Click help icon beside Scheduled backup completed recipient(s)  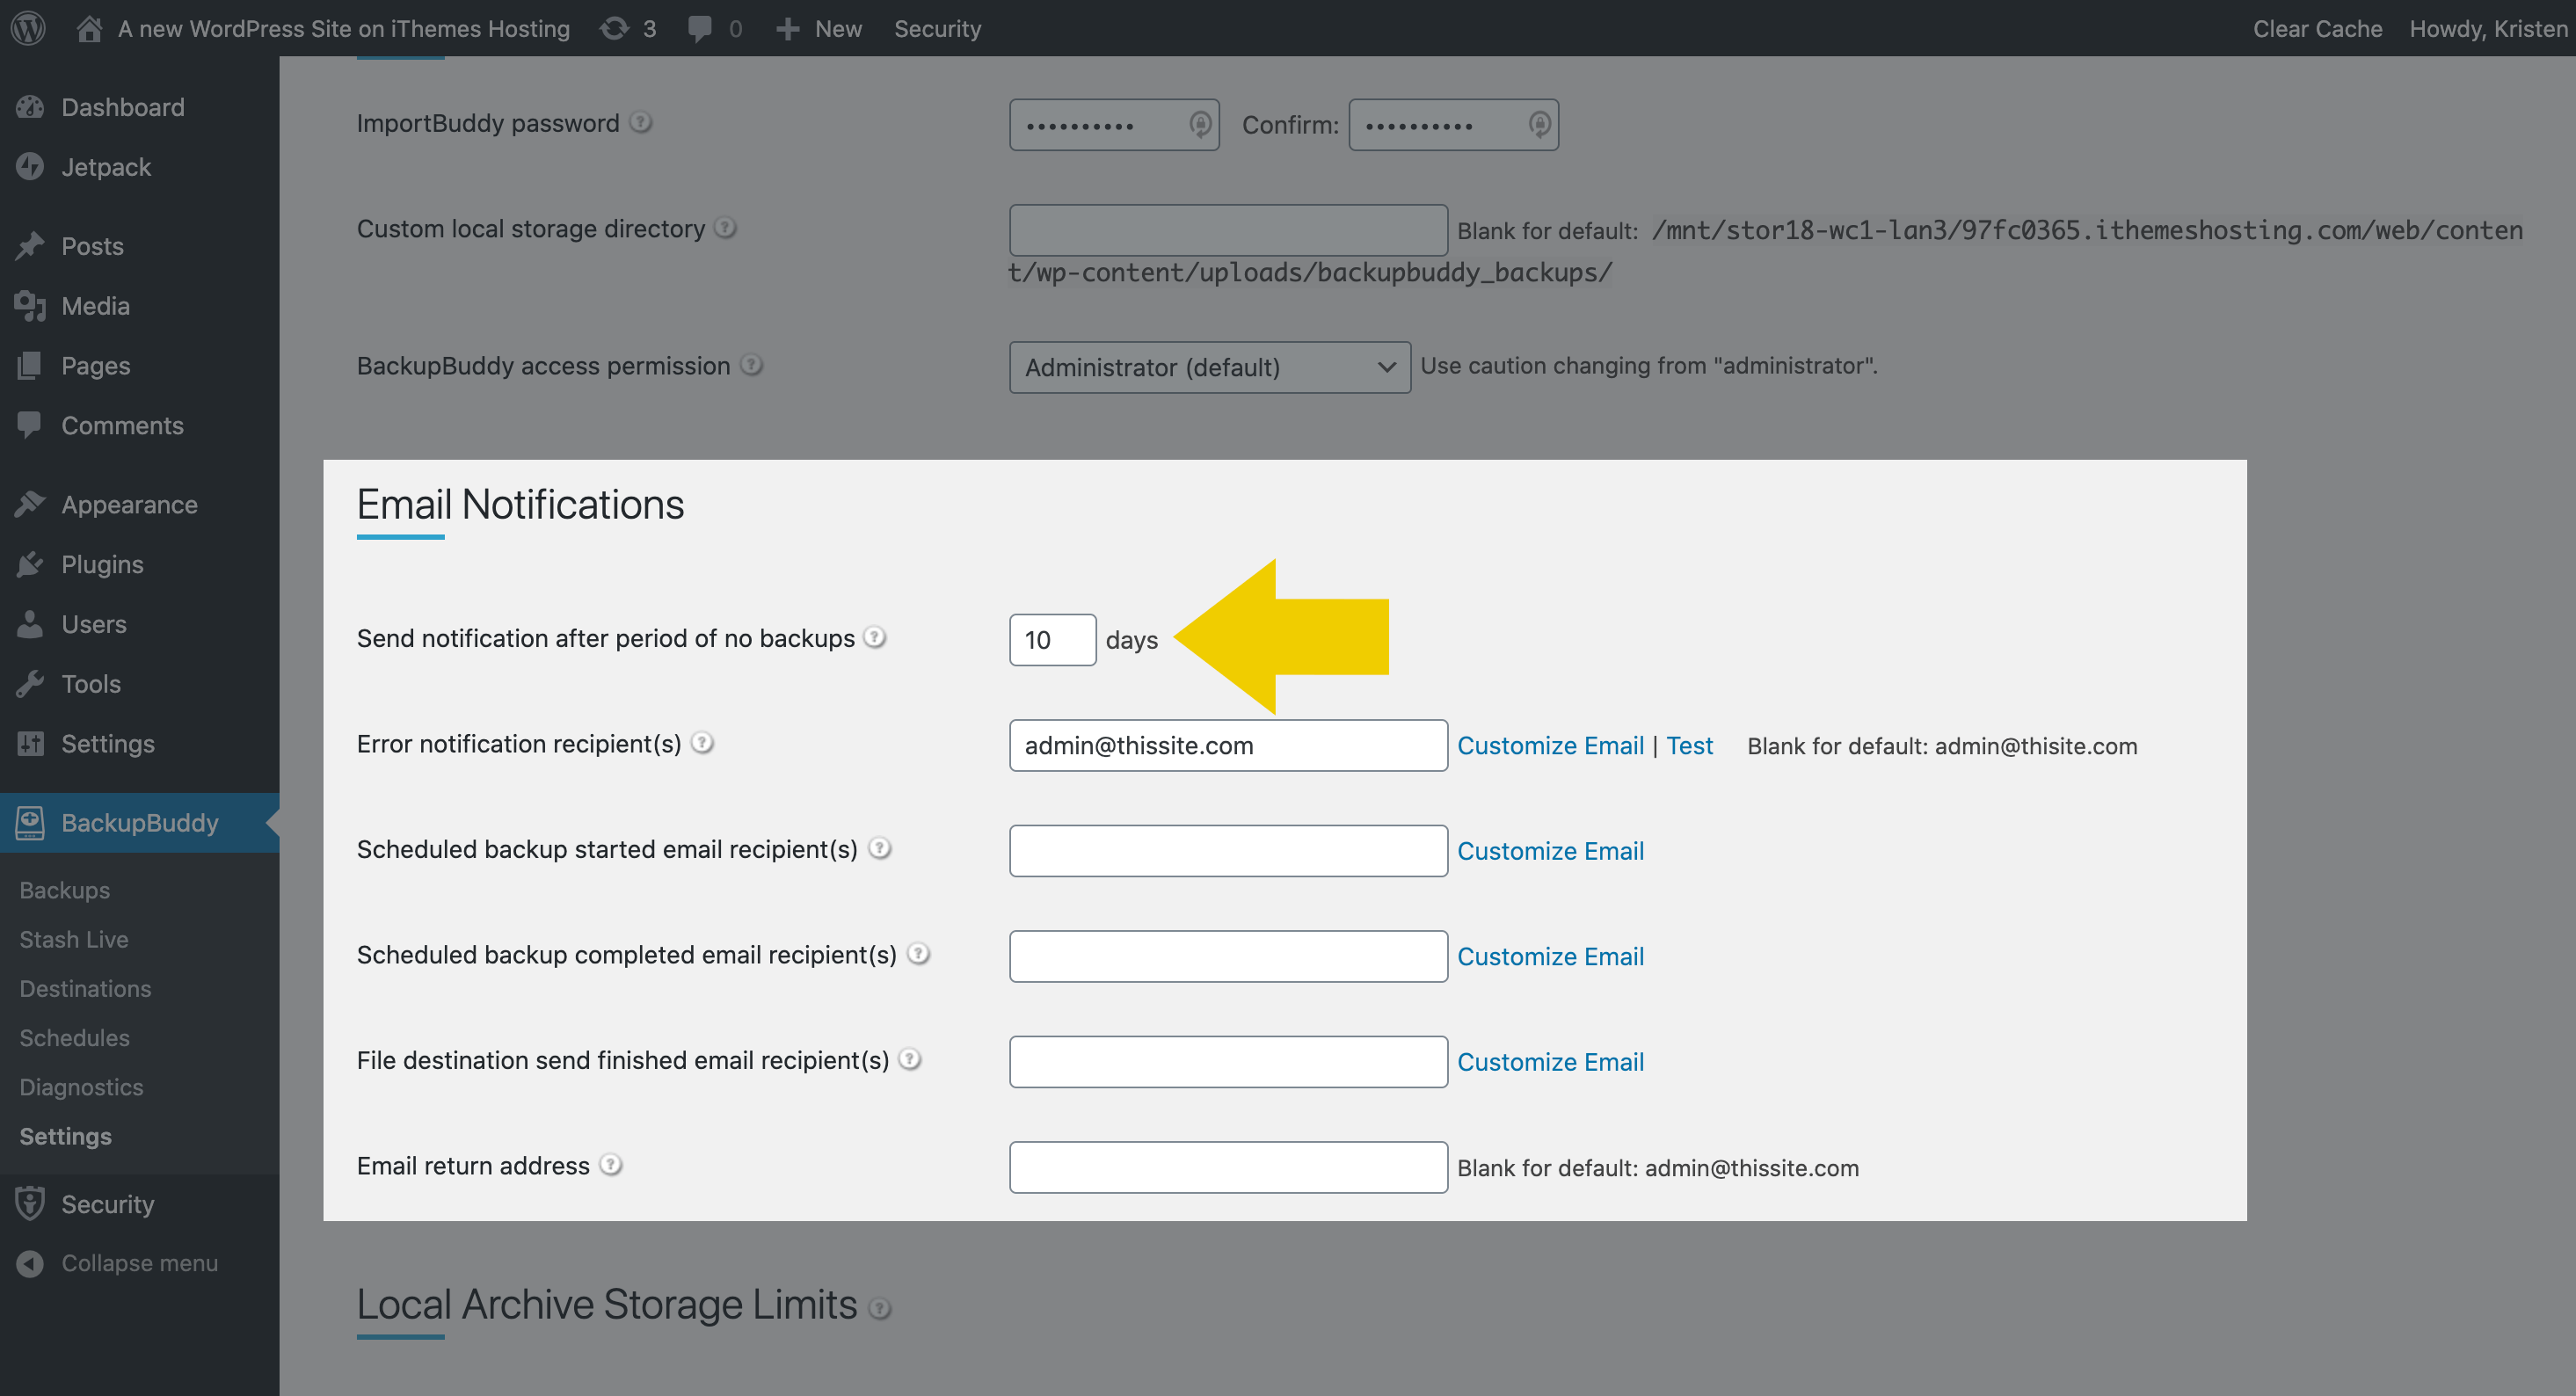919,954
